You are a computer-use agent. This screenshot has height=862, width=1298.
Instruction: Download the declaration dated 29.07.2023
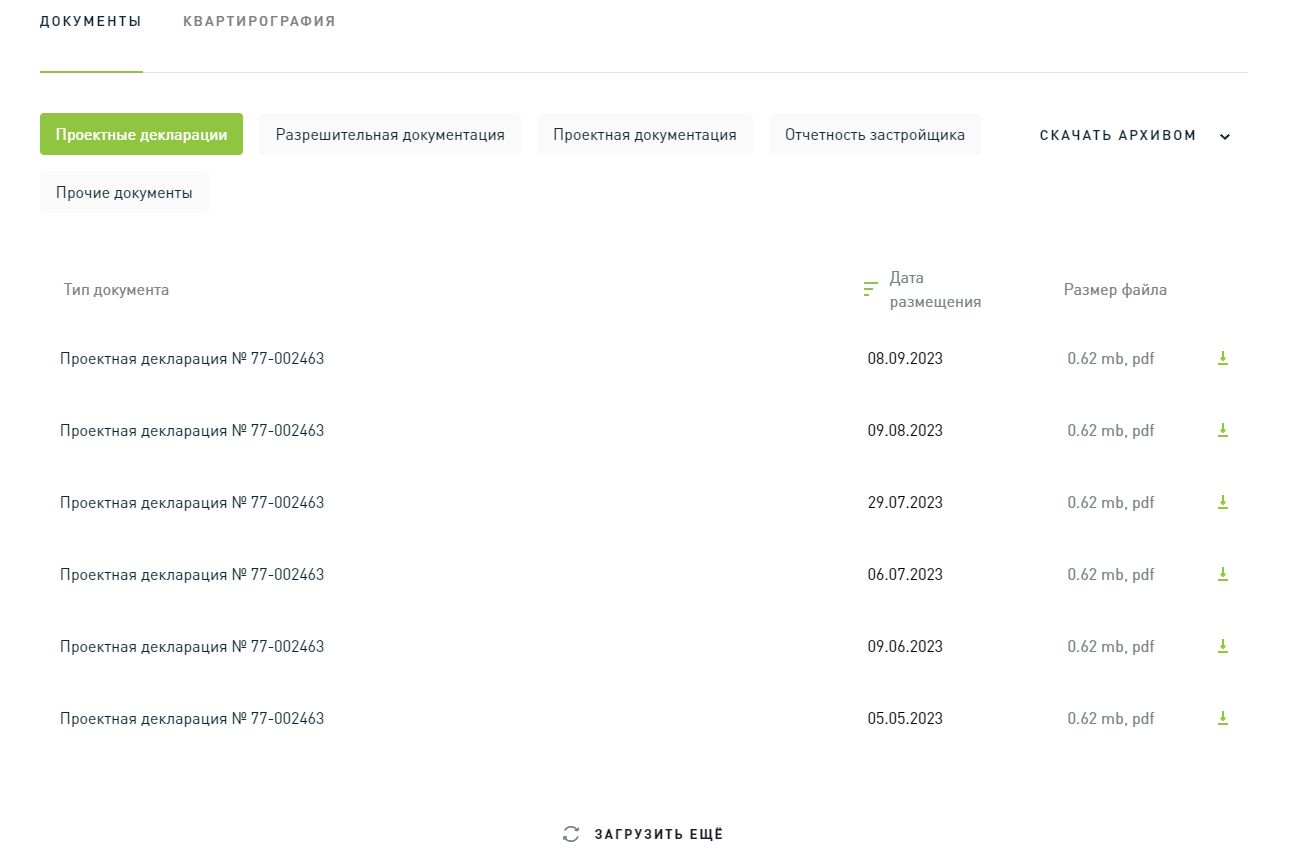(x=1222, y=502)
